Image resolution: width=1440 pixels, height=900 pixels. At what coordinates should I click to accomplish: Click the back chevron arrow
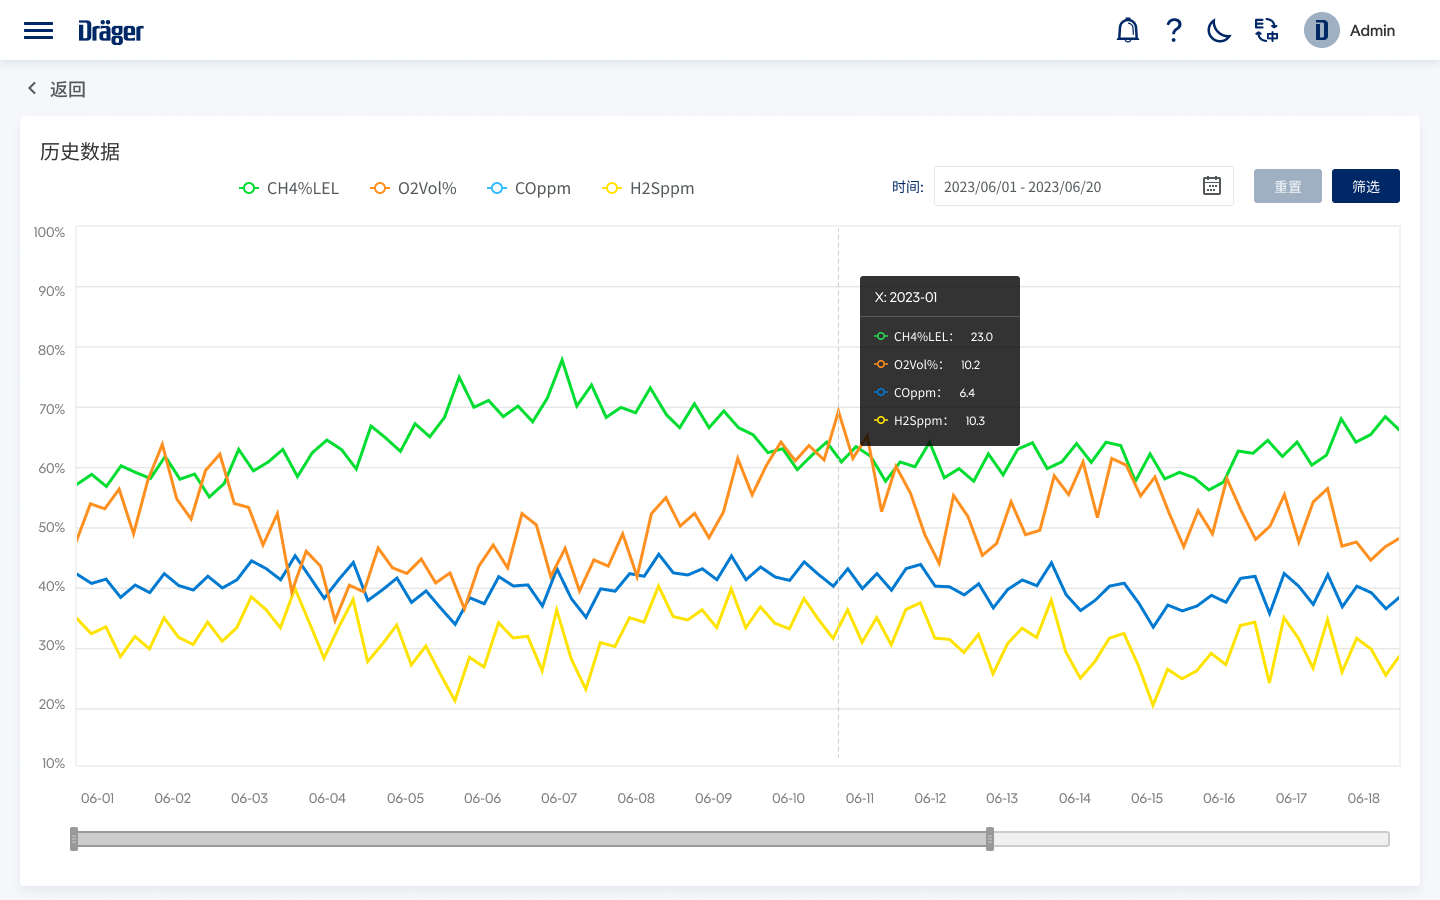point(32,89)
